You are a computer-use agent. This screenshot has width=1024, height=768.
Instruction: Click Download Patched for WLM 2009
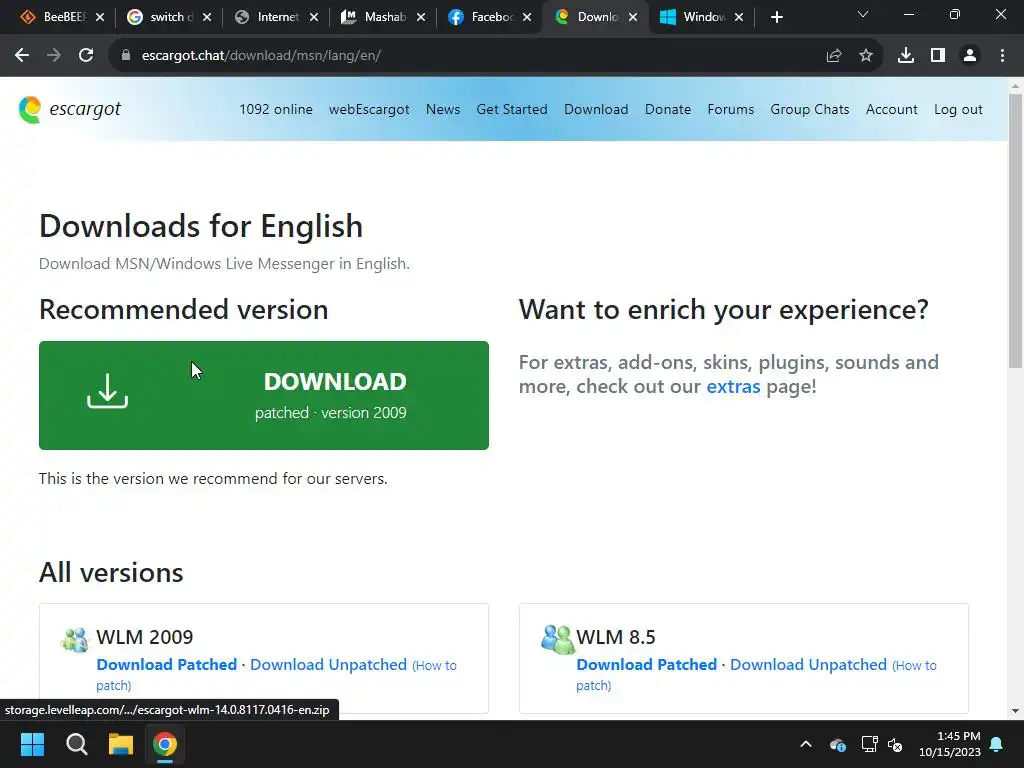pyautogui.click(x=167, y=665)
